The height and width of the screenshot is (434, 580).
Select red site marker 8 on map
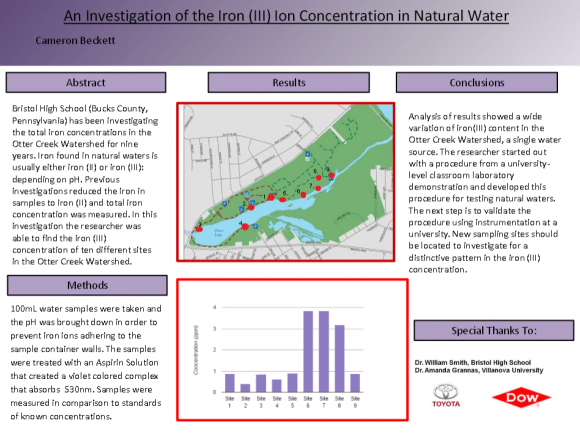[x=318, y=178]
